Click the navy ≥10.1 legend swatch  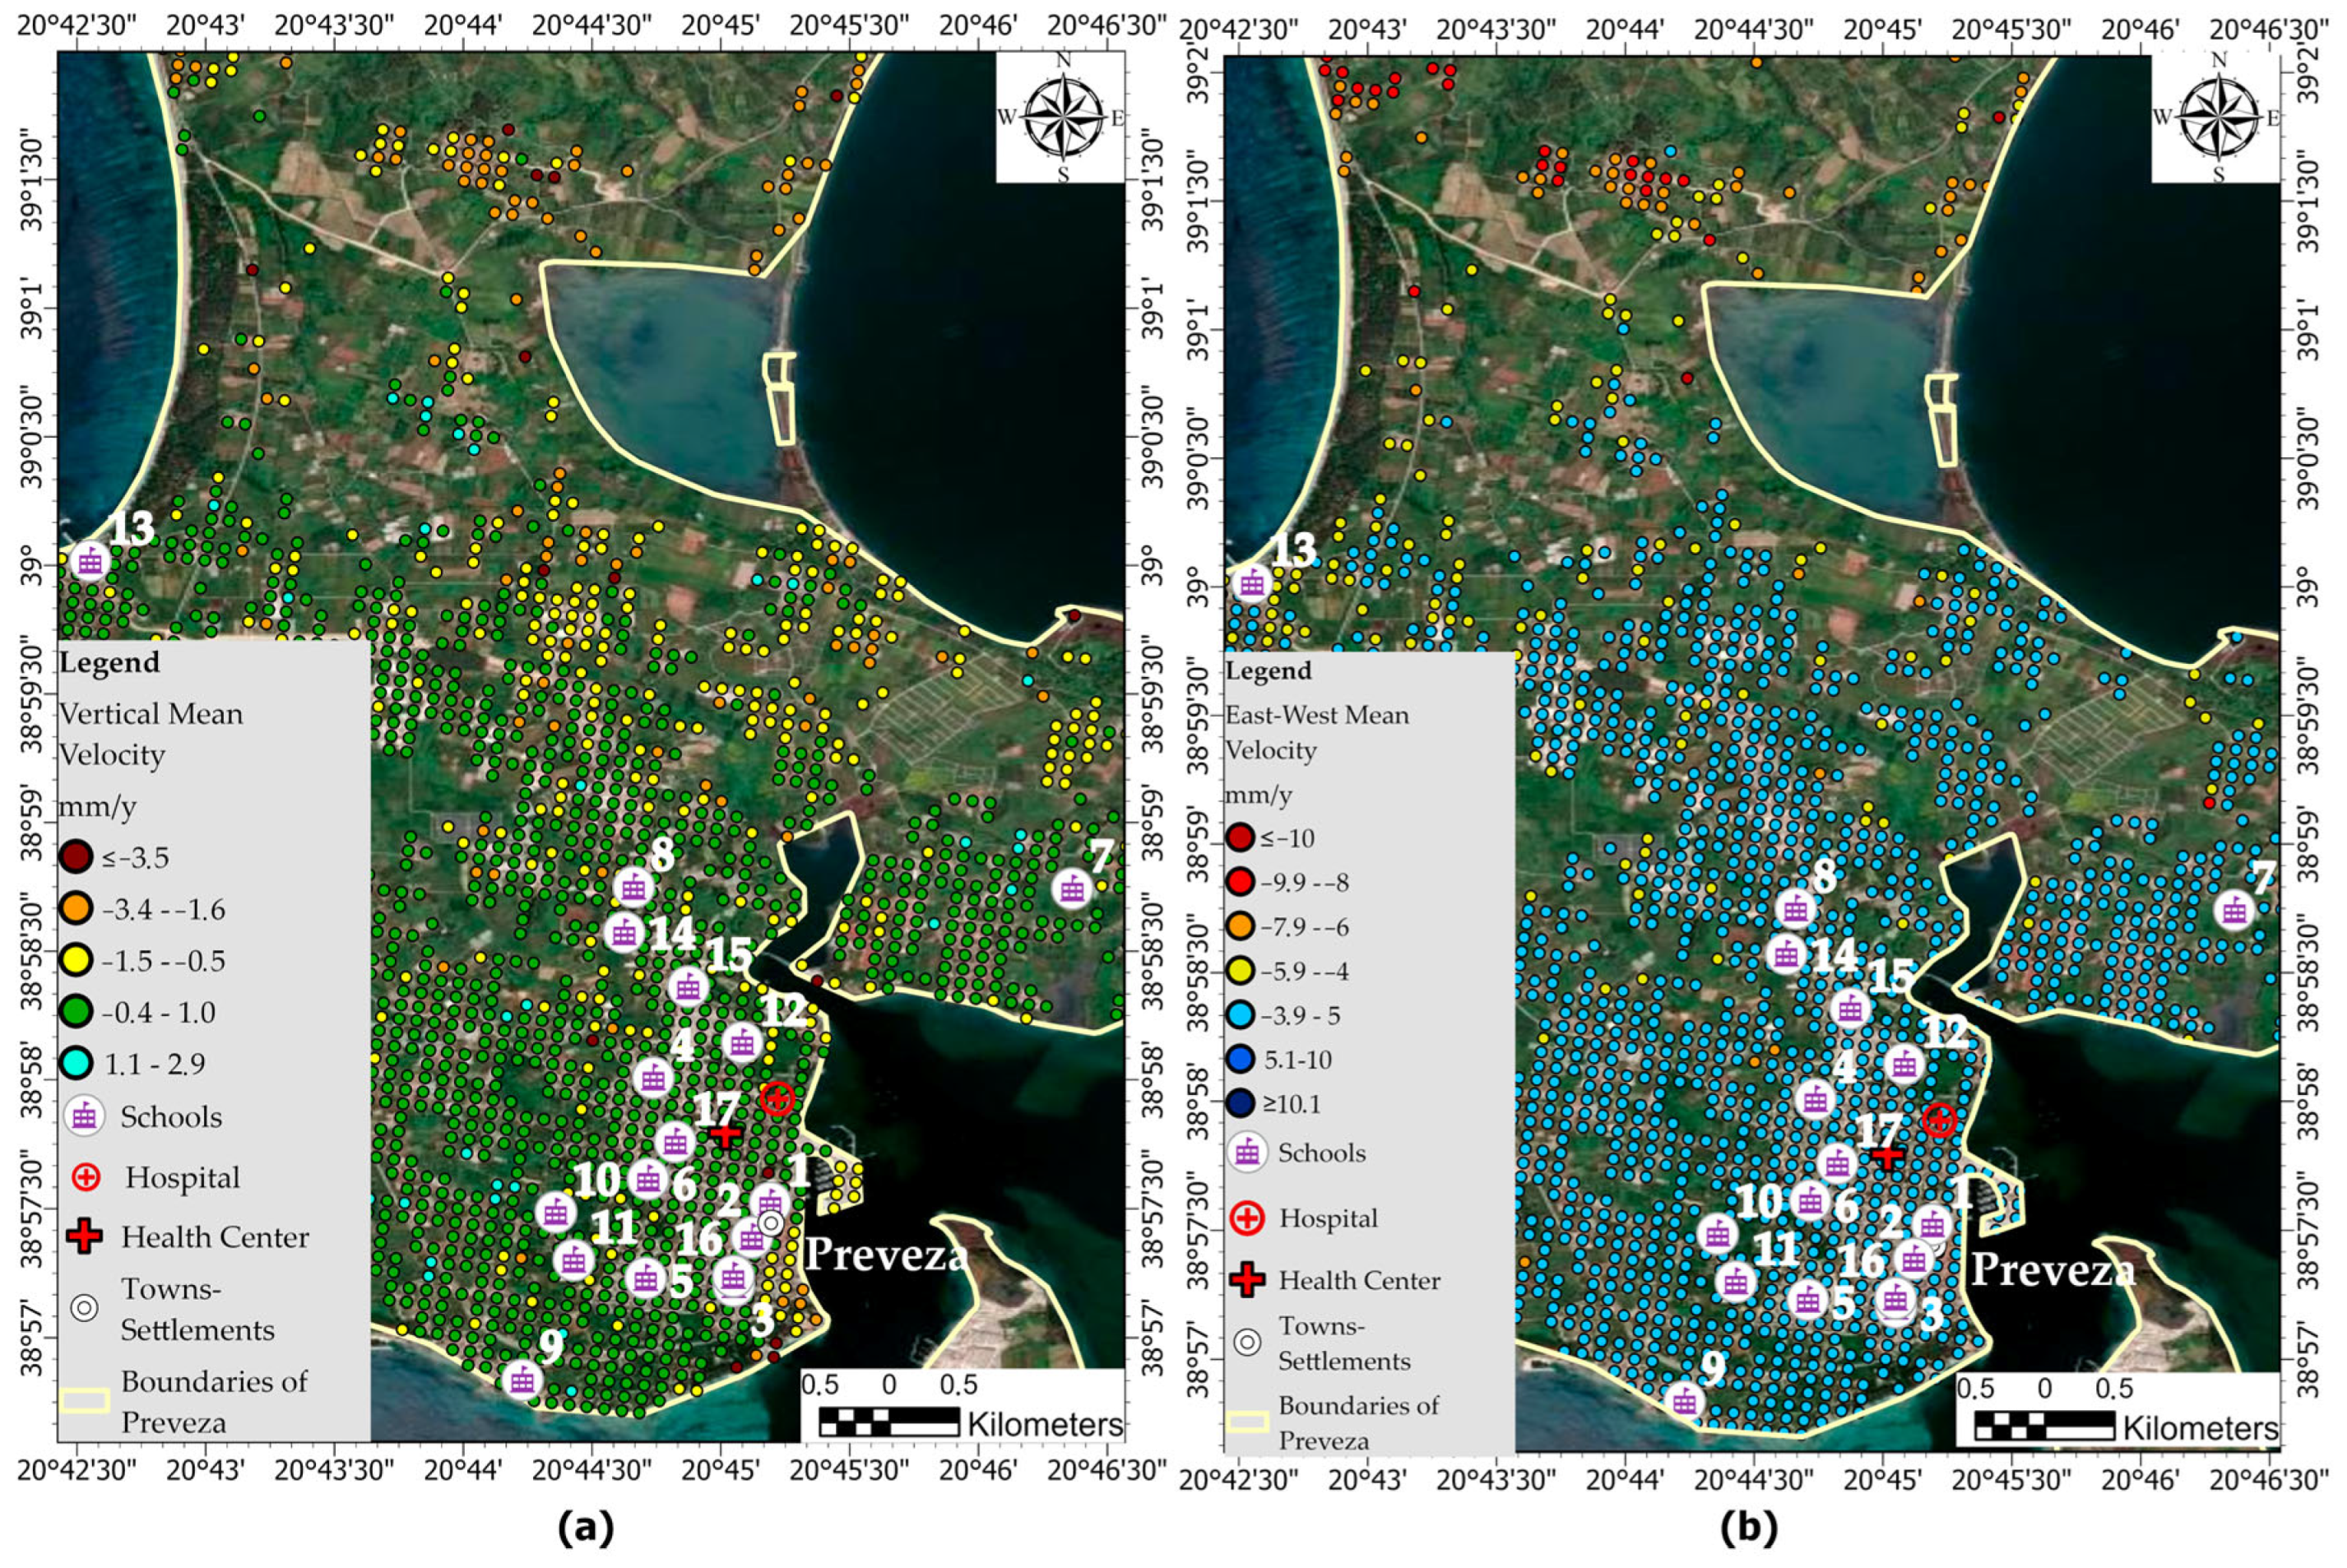(x=1241, y=1104)
